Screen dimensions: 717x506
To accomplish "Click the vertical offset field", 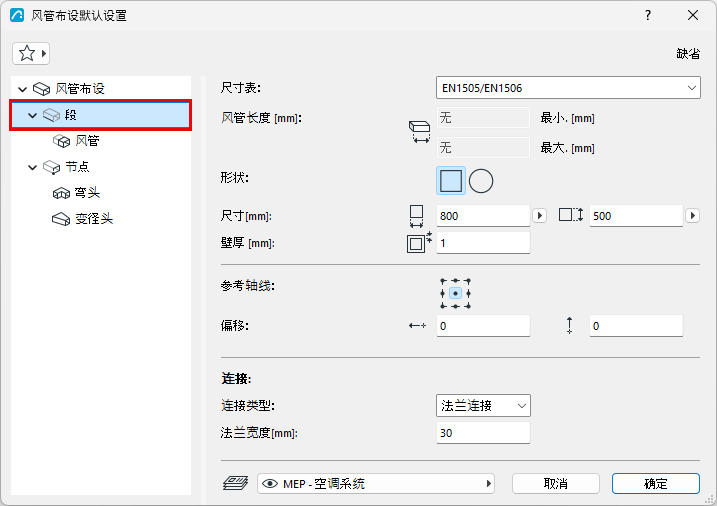I will tap(636, 326).
